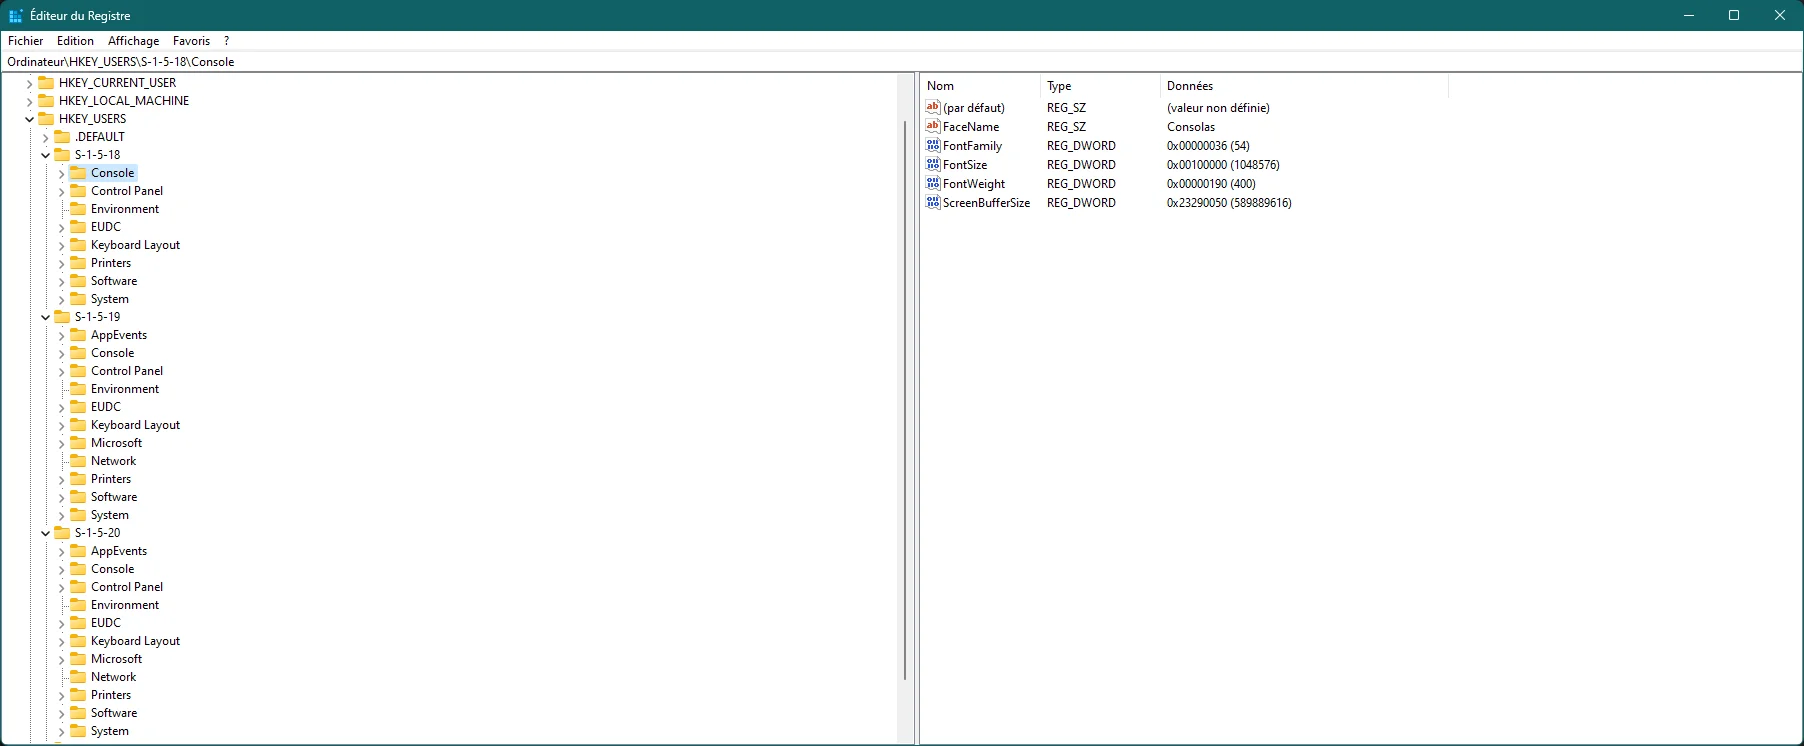
Task: Collapse the S-1-5-20 key node
Action: point(45,533)
